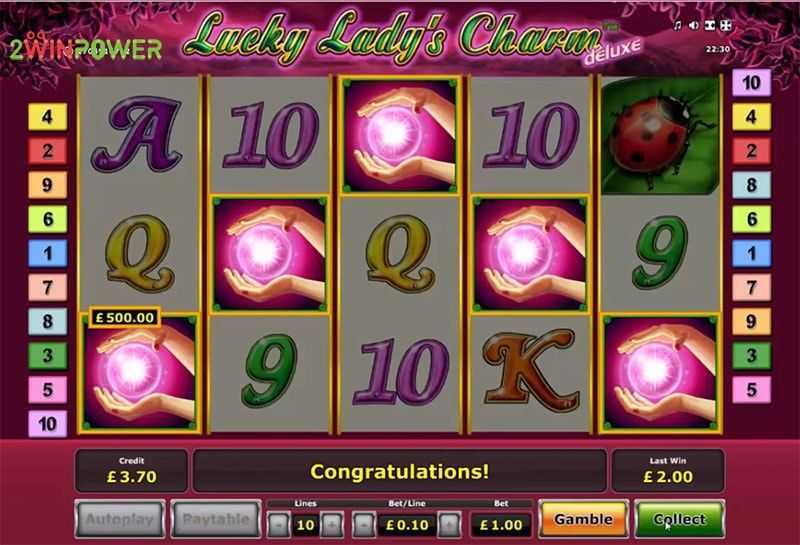Click the crystal ball showing £500.00
Image resolution: width=800 pixels, height=545 pixels.
[139, 373]
